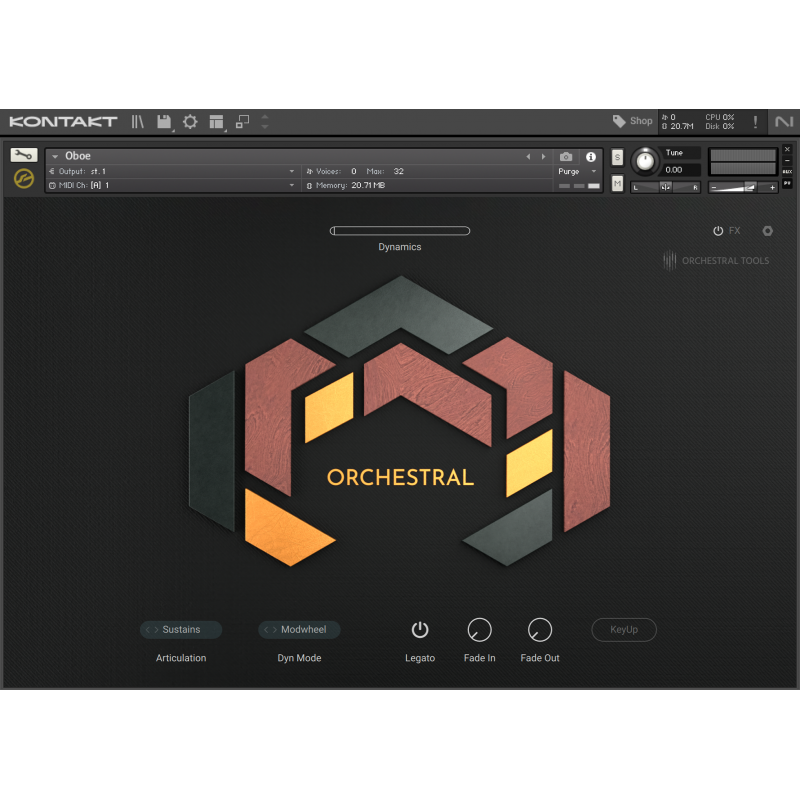
Task: Toggle the Legato power button
Action: click(x=420, y=630)
